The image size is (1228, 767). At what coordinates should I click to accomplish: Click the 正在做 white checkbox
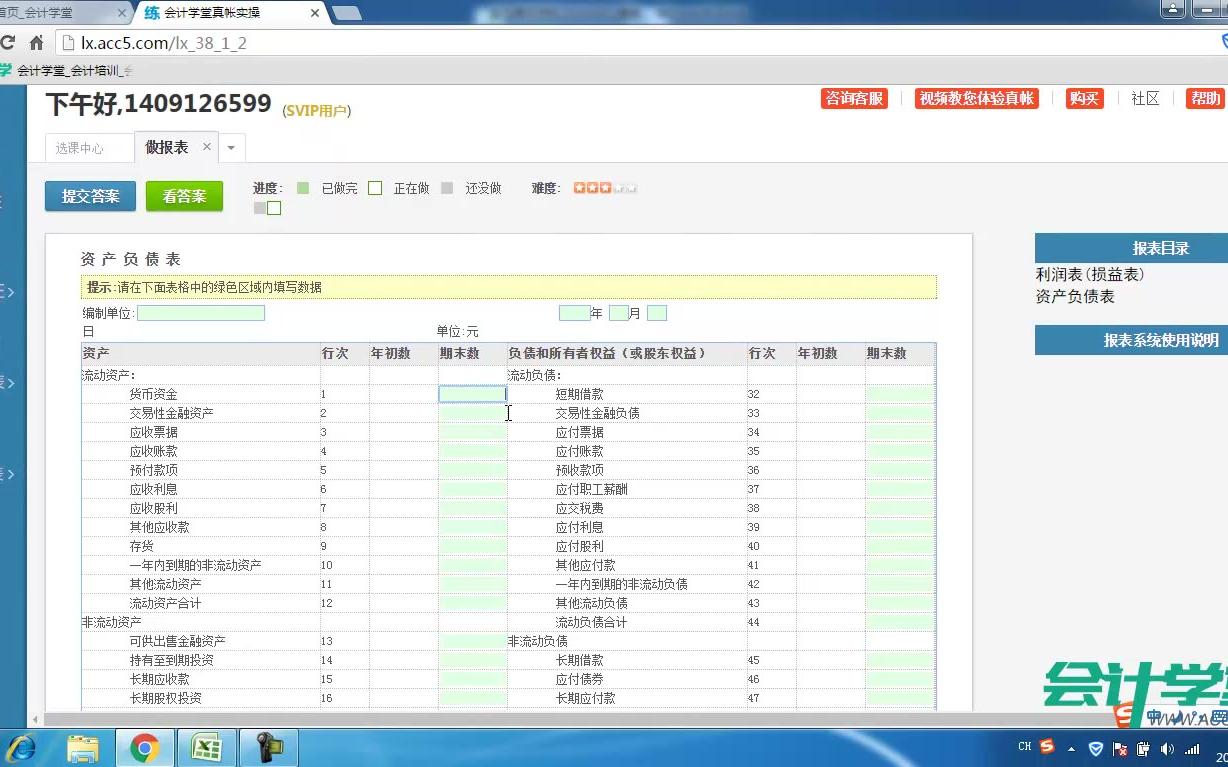[374, 188]
